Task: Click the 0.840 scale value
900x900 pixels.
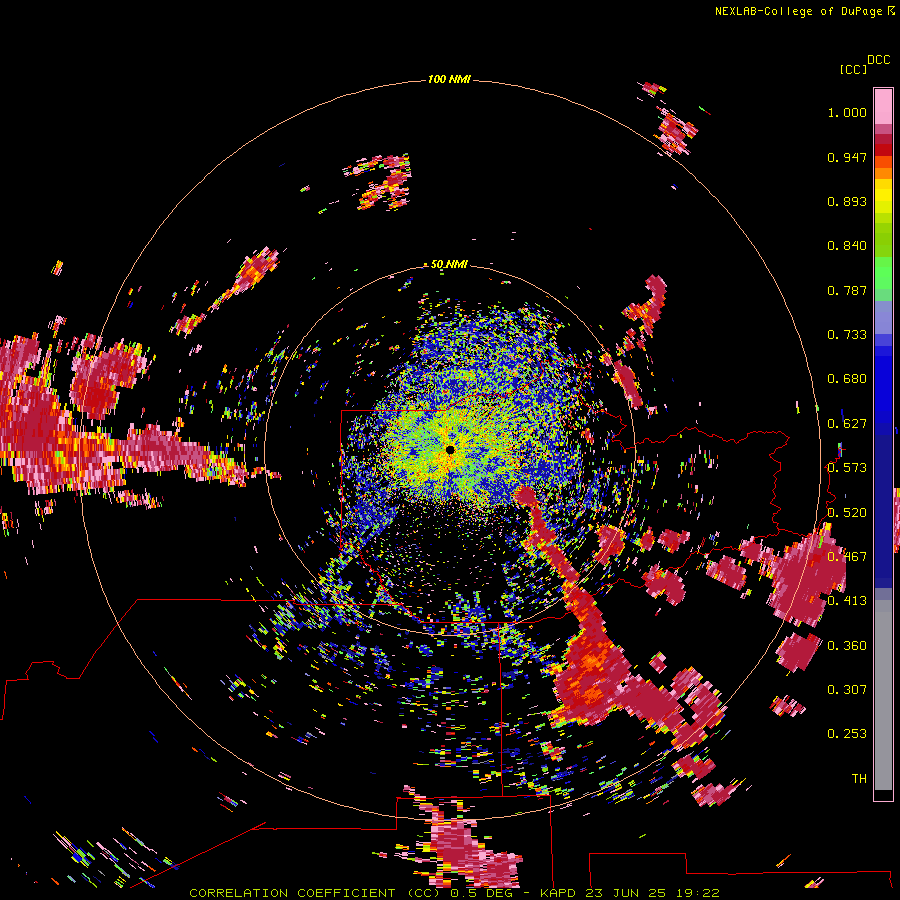Action: 847,246
